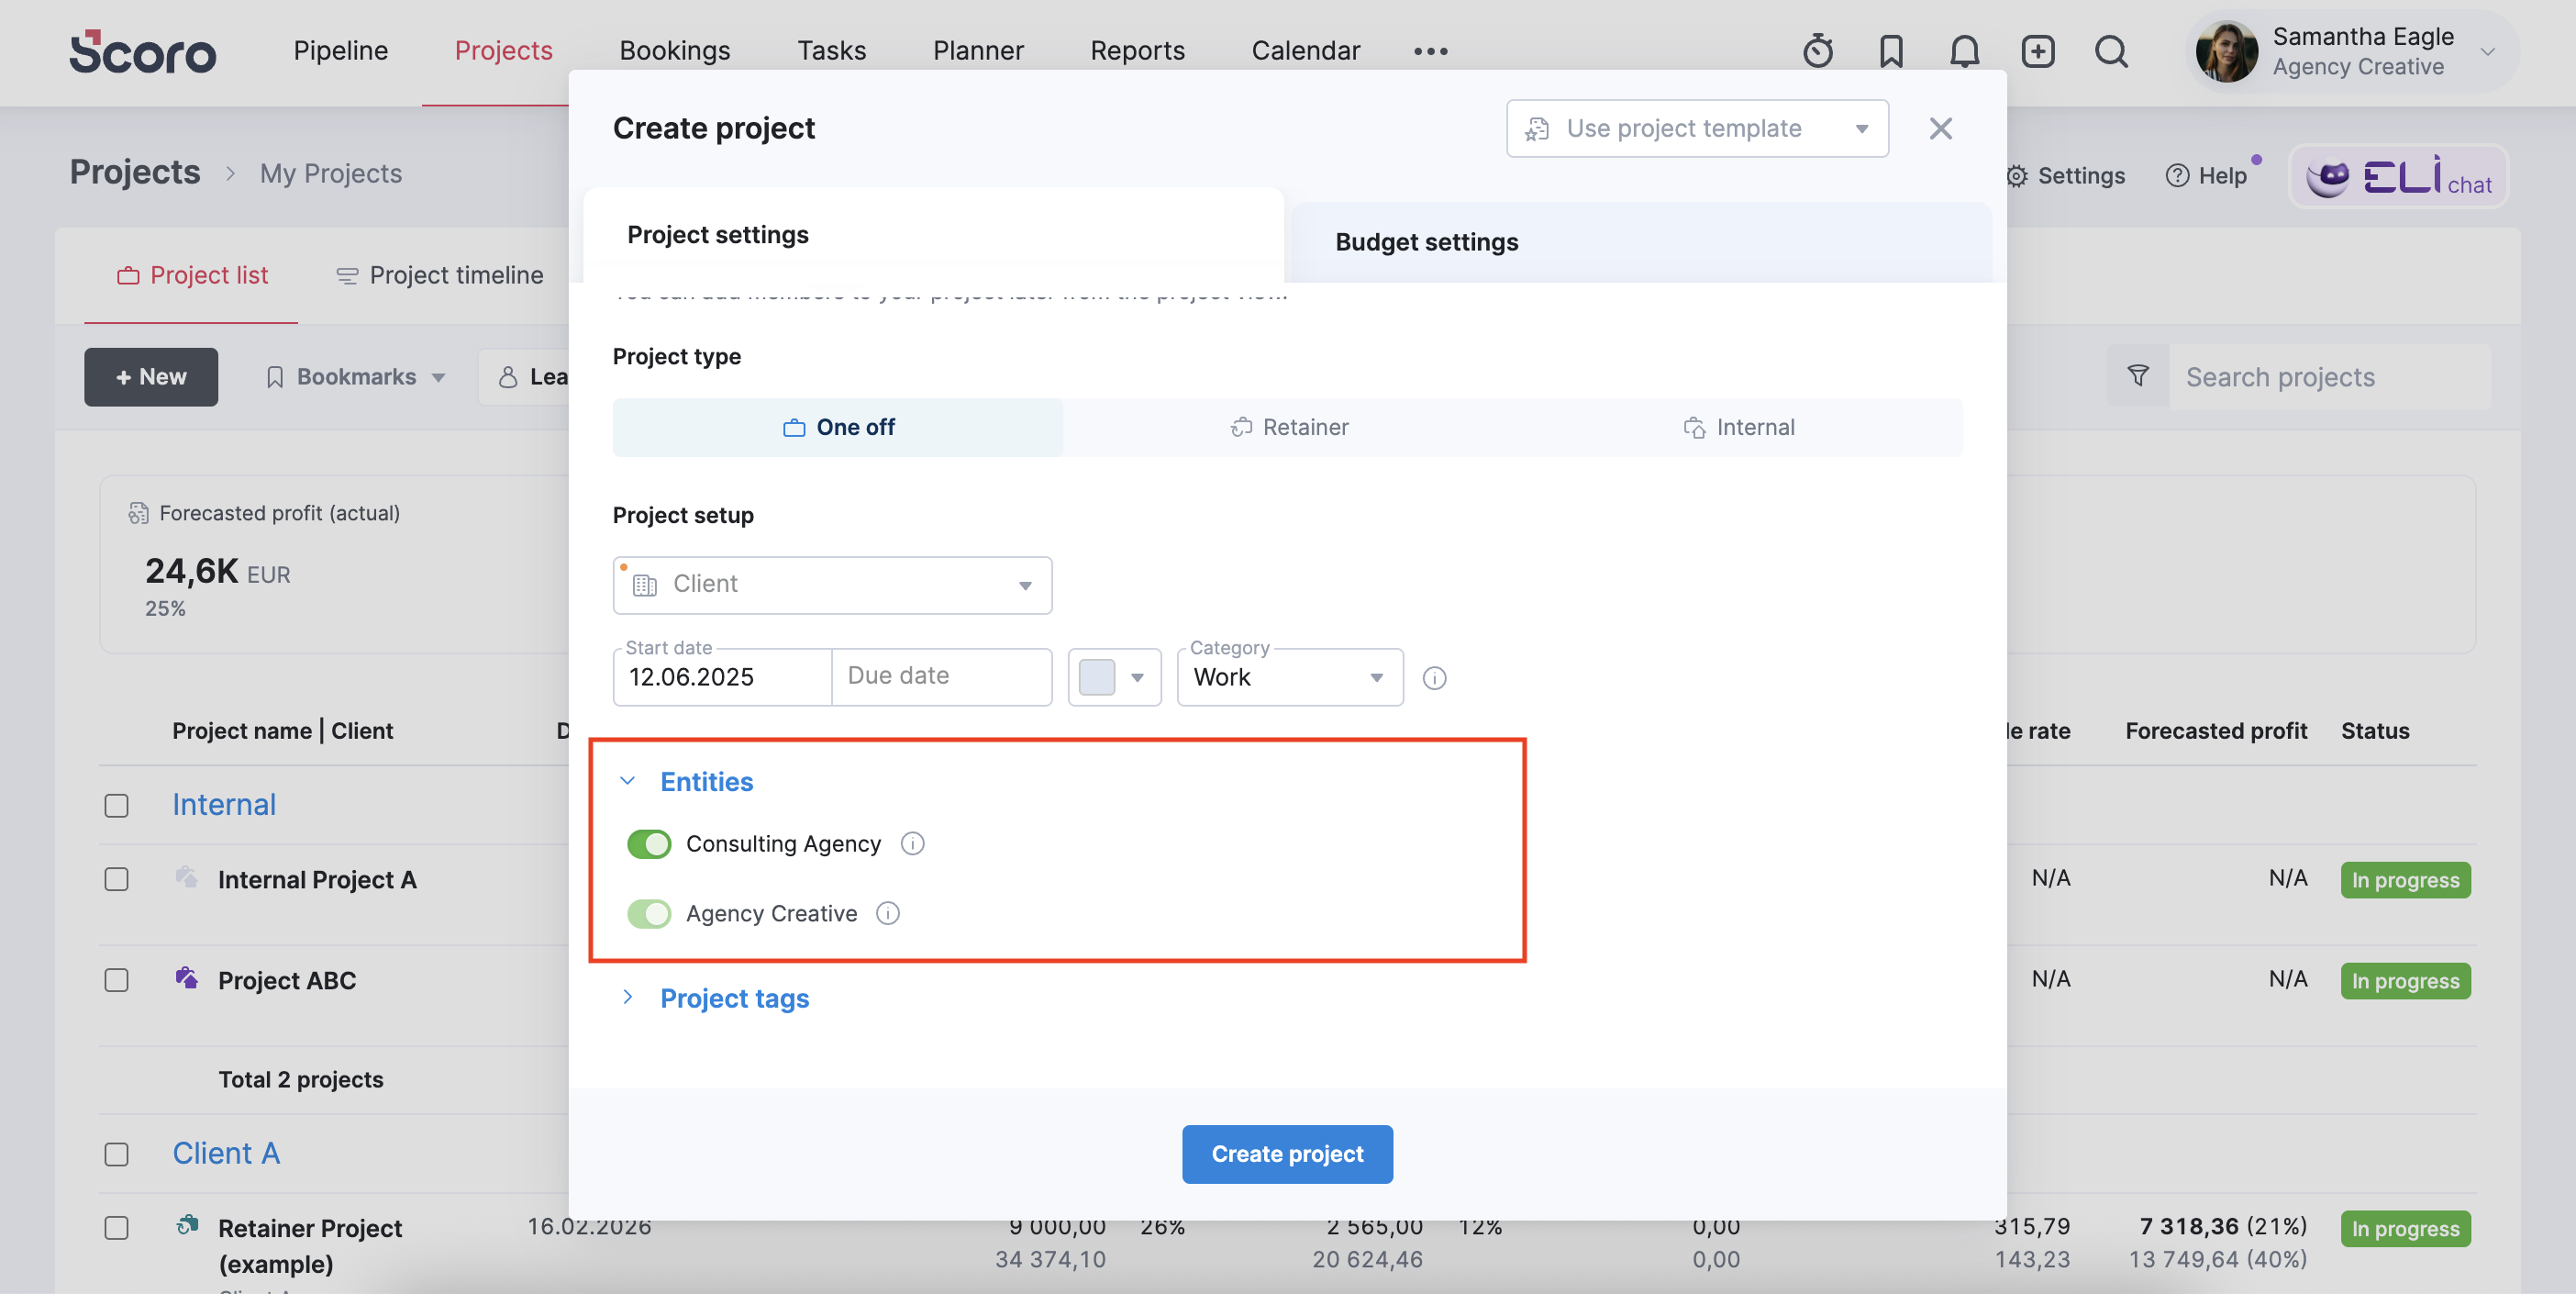Image resolution: width=2576 pixels, height=1294 pixels.
Task: Switch to the Project timeline tab
Action: (x=440, y=275)
